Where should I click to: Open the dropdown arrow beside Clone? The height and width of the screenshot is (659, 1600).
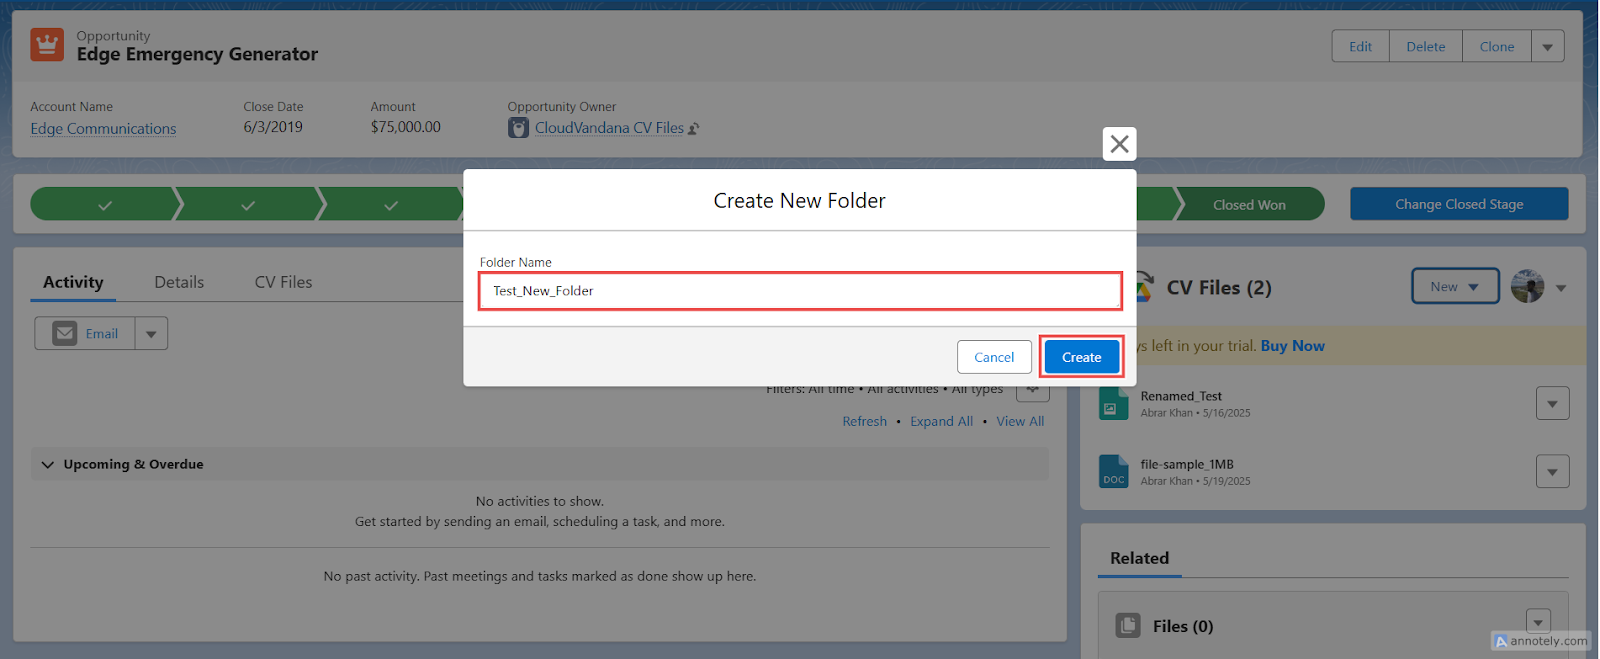point(1548,46)
